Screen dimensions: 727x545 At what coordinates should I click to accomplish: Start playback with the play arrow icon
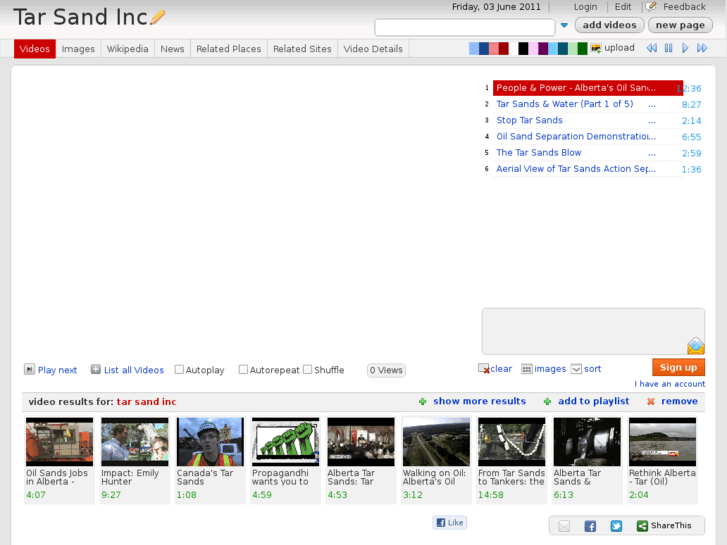(x=685, y=48)
